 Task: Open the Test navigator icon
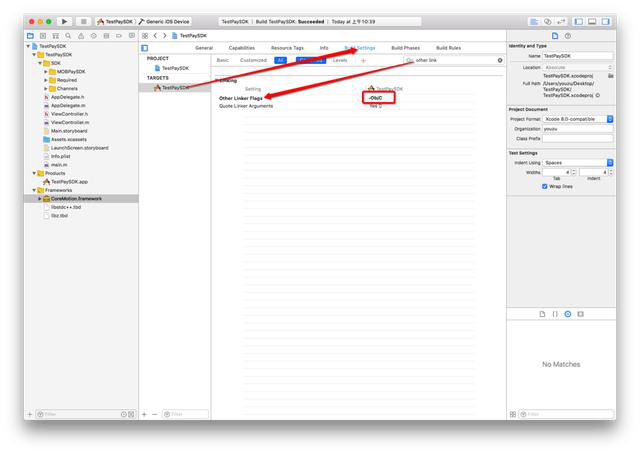(x=93, y=36)
